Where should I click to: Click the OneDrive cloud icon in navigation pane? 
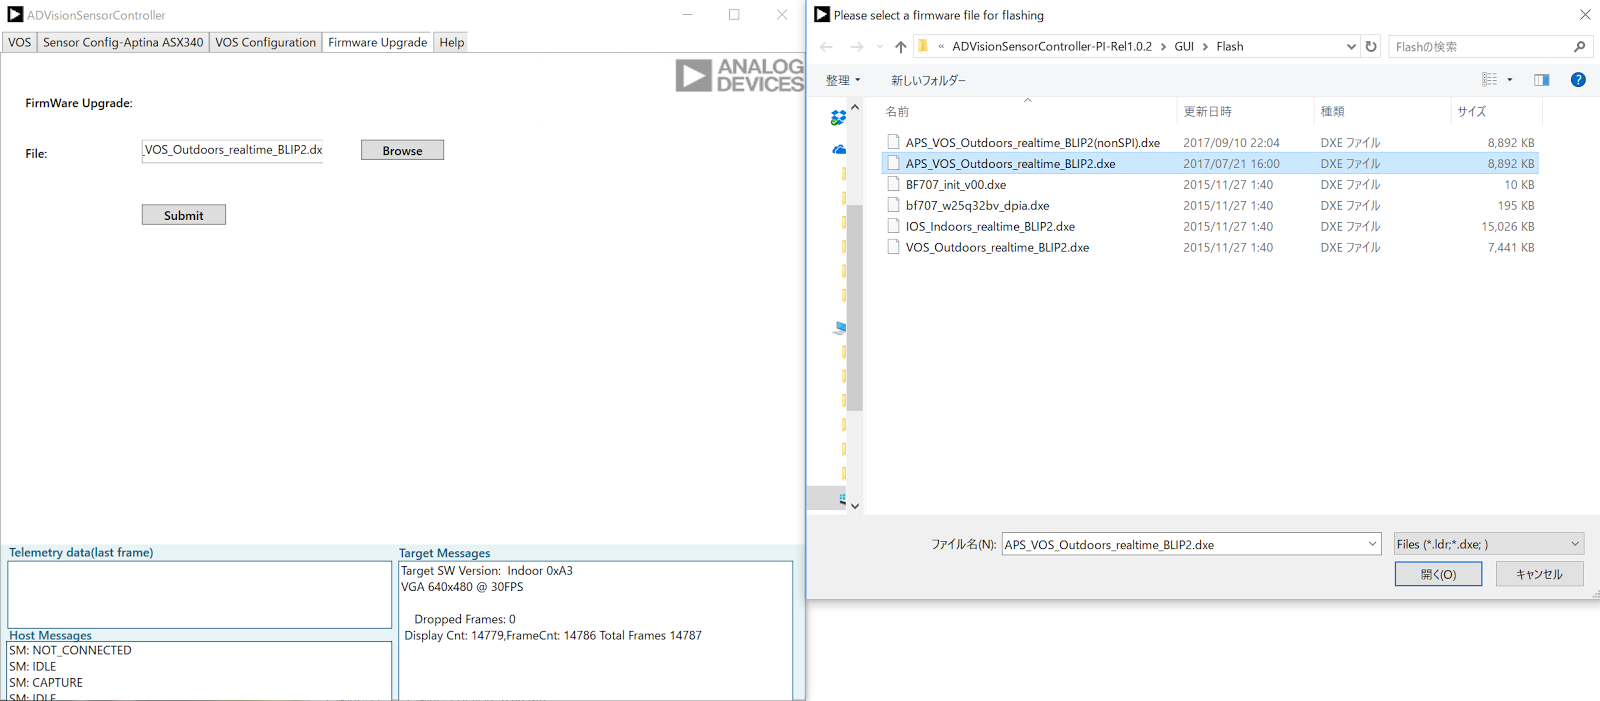(839, 150)
